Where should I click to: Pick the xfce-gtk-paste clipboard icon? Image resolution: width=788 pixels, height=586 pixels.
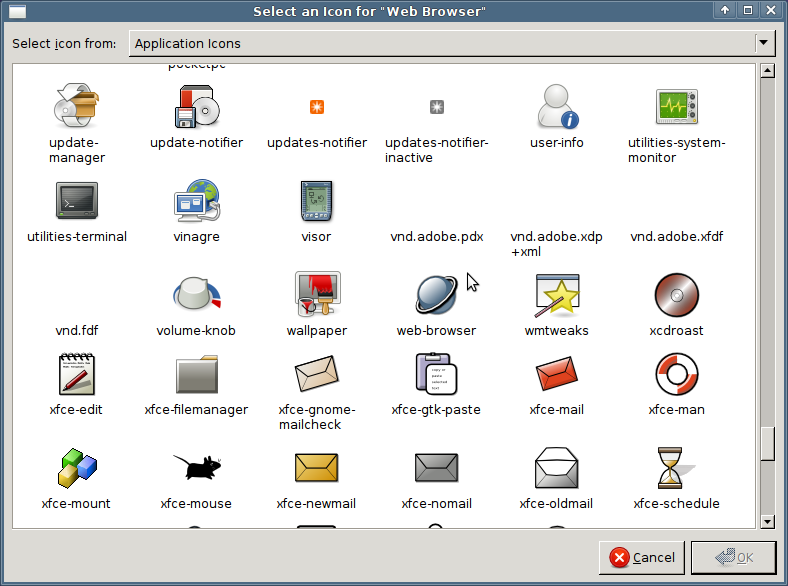[x=436, y=374]
